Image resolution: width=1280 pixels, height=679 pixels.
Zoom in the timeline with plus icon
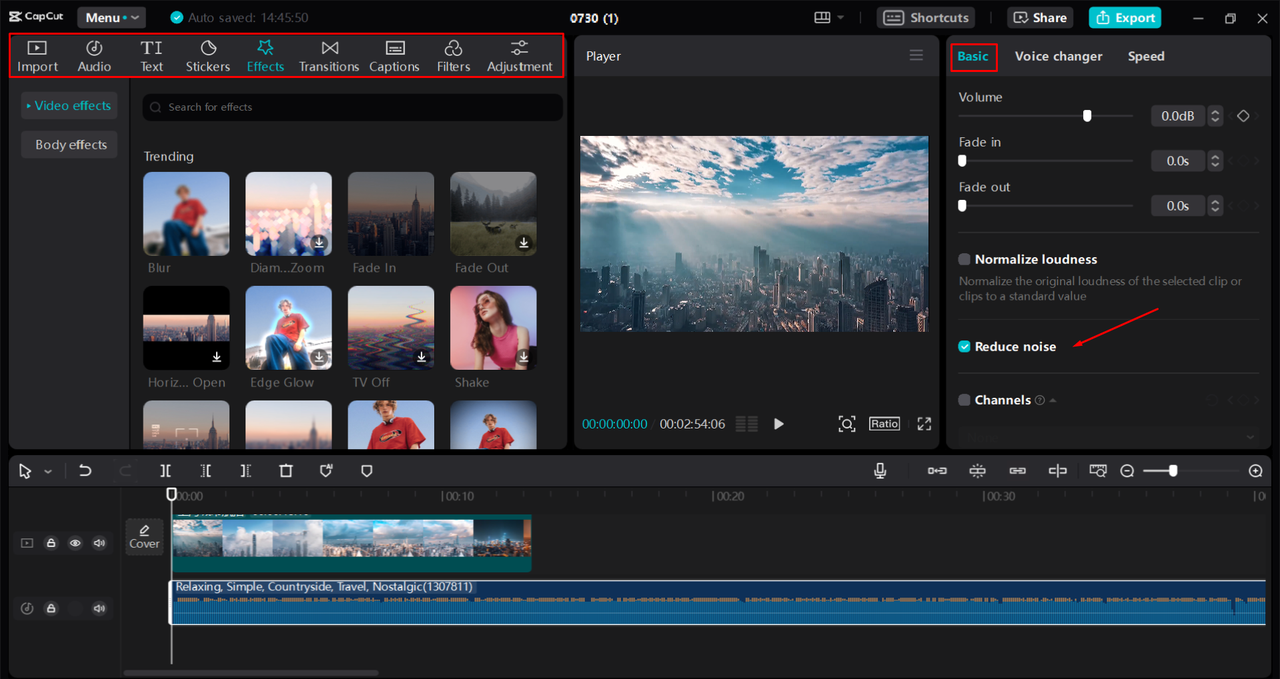coord(1256,471)
